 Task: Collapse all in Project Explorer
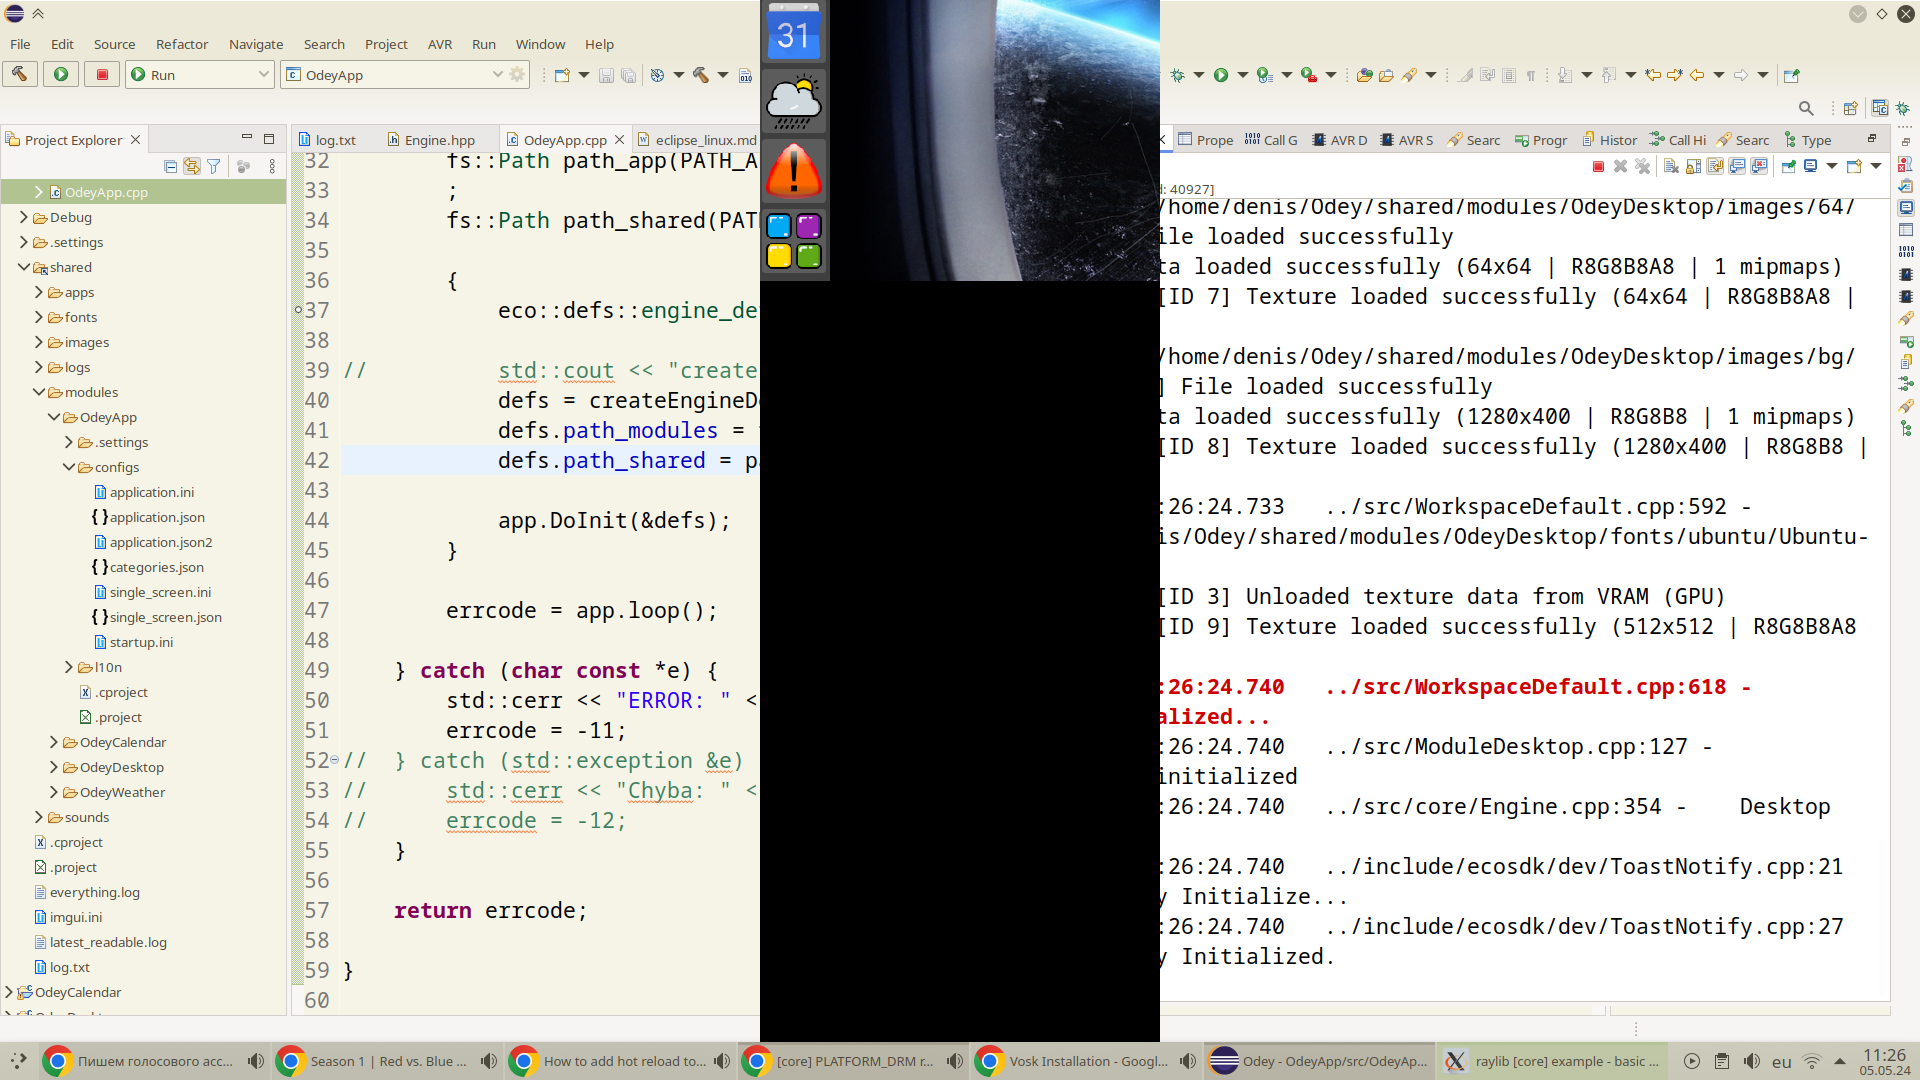[x=170, y=167]
